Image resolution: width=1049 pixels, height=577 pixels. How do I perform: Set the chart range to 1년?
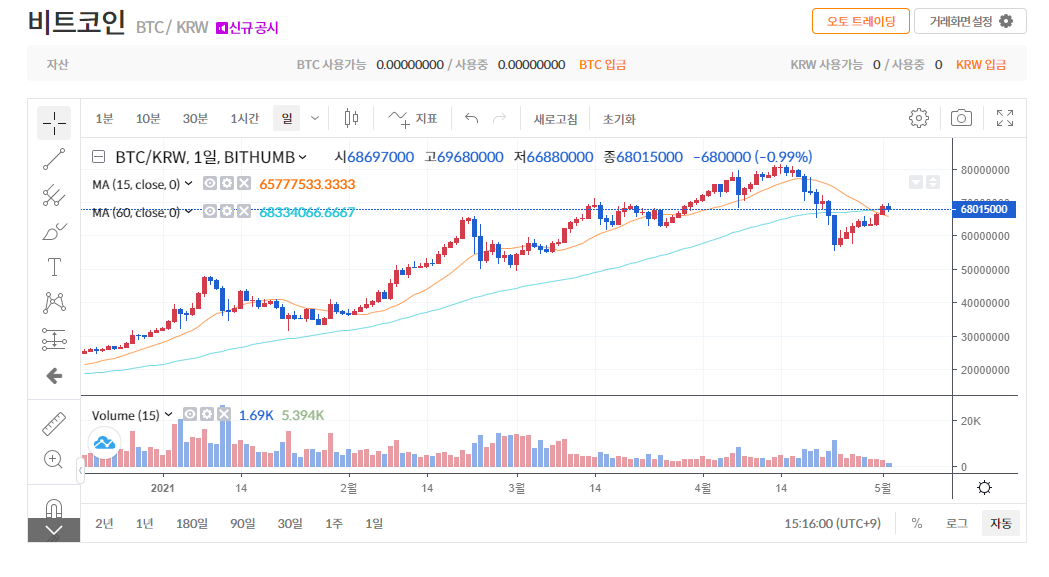pos(144,523)
